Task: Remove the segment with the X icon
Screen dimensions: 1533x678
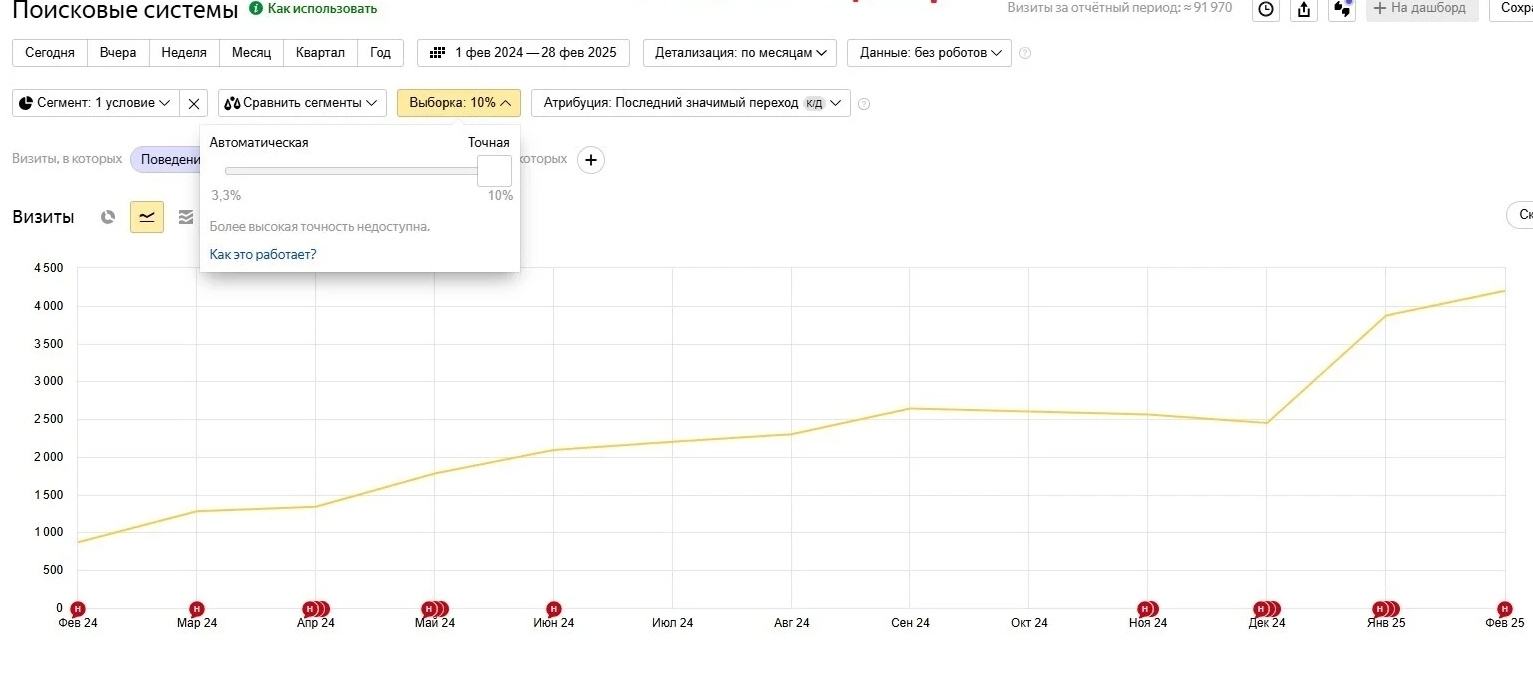Action: (x=194, y=103)
